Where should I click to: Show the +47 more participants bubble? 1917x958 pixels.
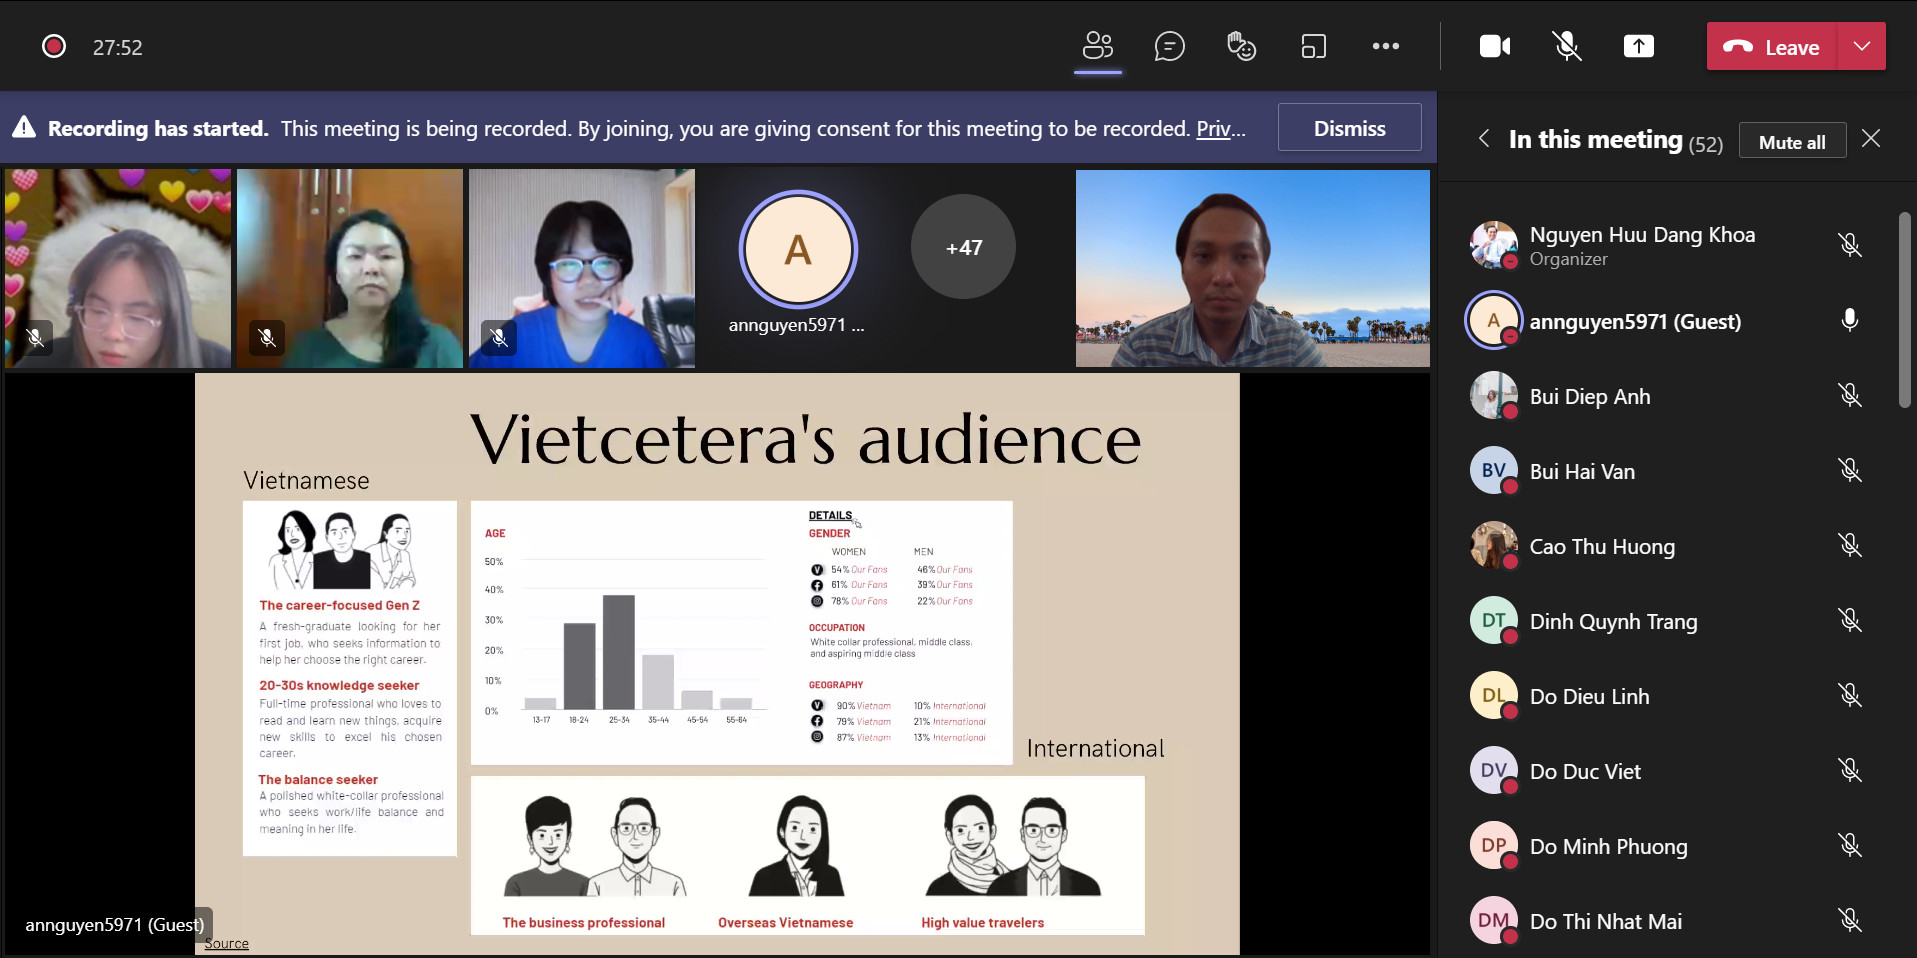point(963,247)
